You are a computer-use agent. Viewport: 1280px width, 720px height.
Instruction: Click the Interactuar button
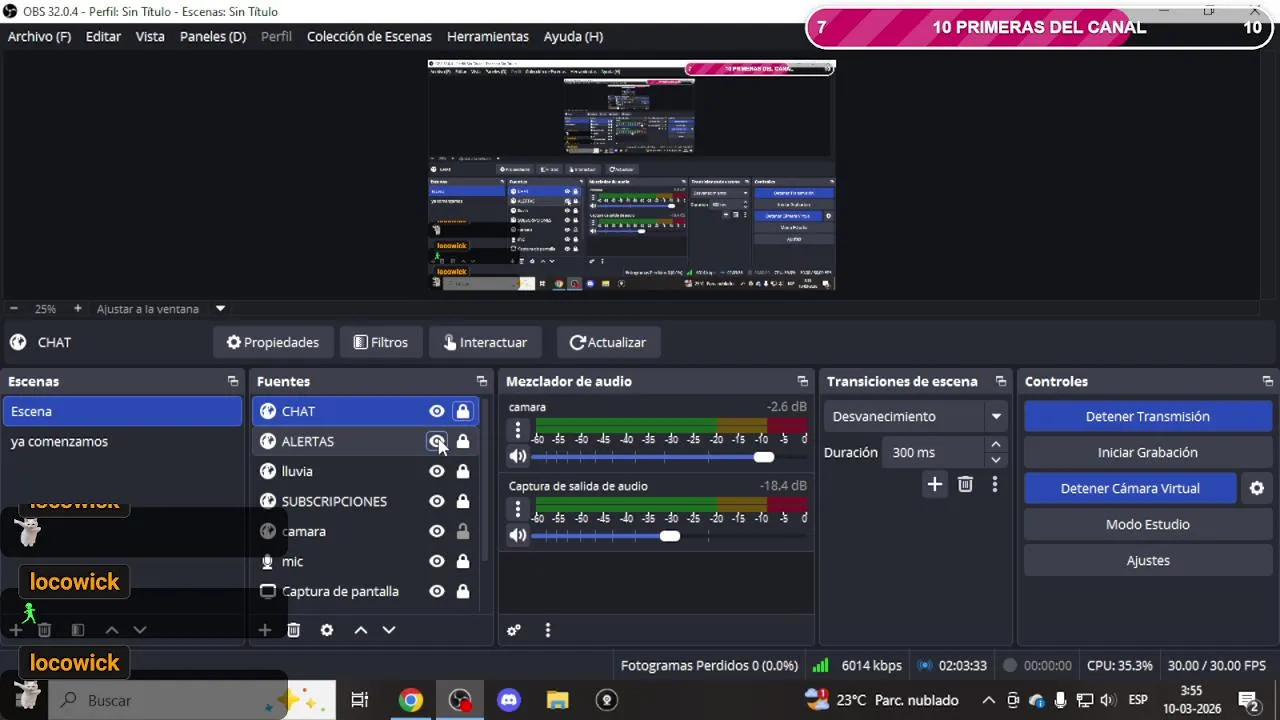pos(485,342)
